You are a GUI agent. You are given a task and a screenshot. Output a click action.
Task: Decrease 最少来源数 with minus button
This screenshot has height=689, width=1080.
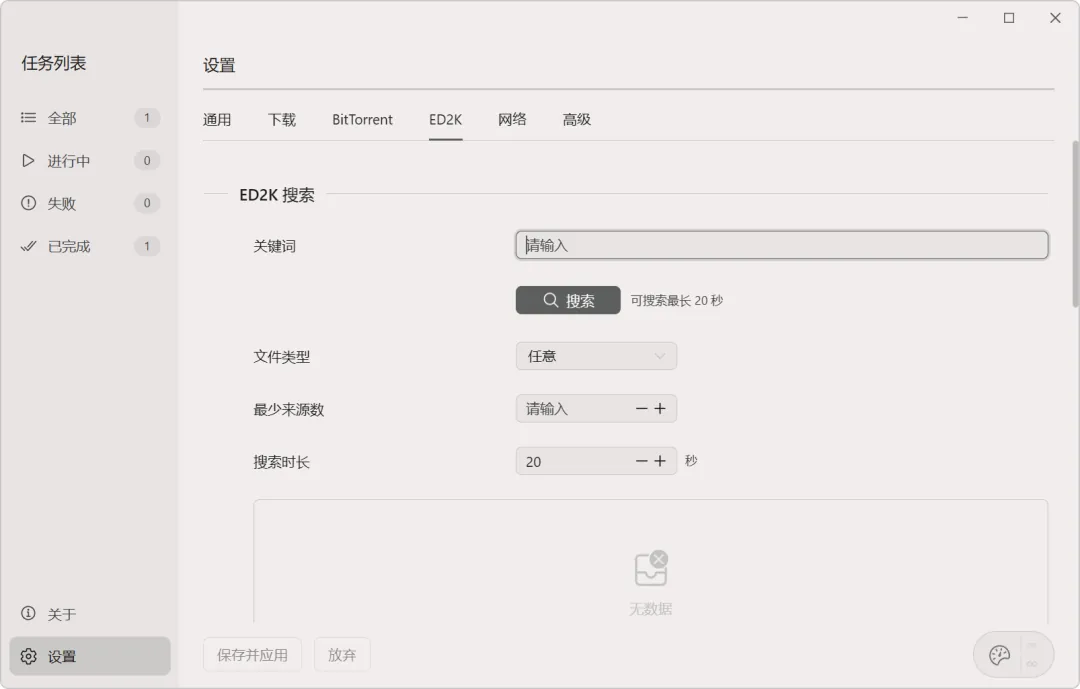(641, 409)
